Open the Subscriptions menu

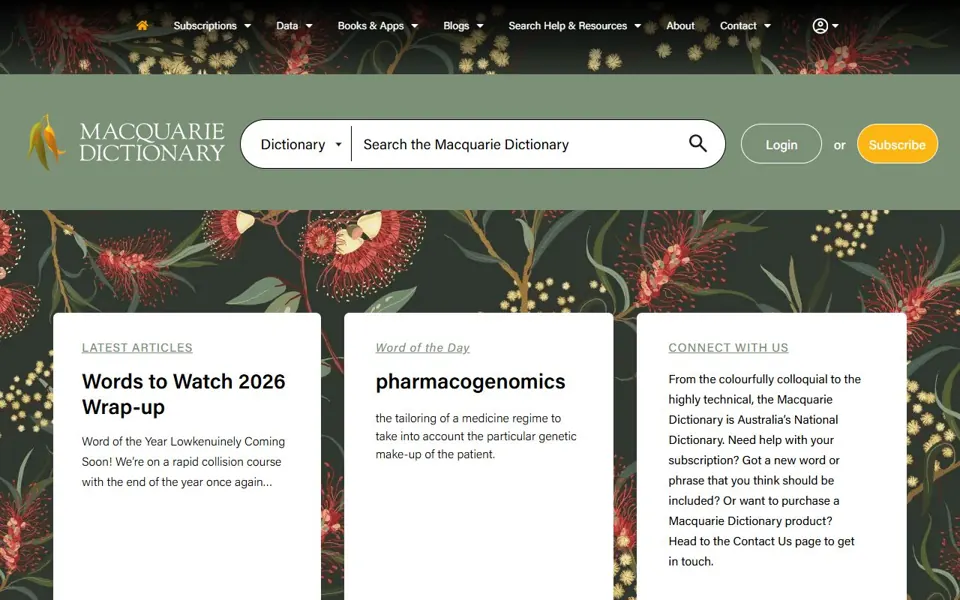204,26
